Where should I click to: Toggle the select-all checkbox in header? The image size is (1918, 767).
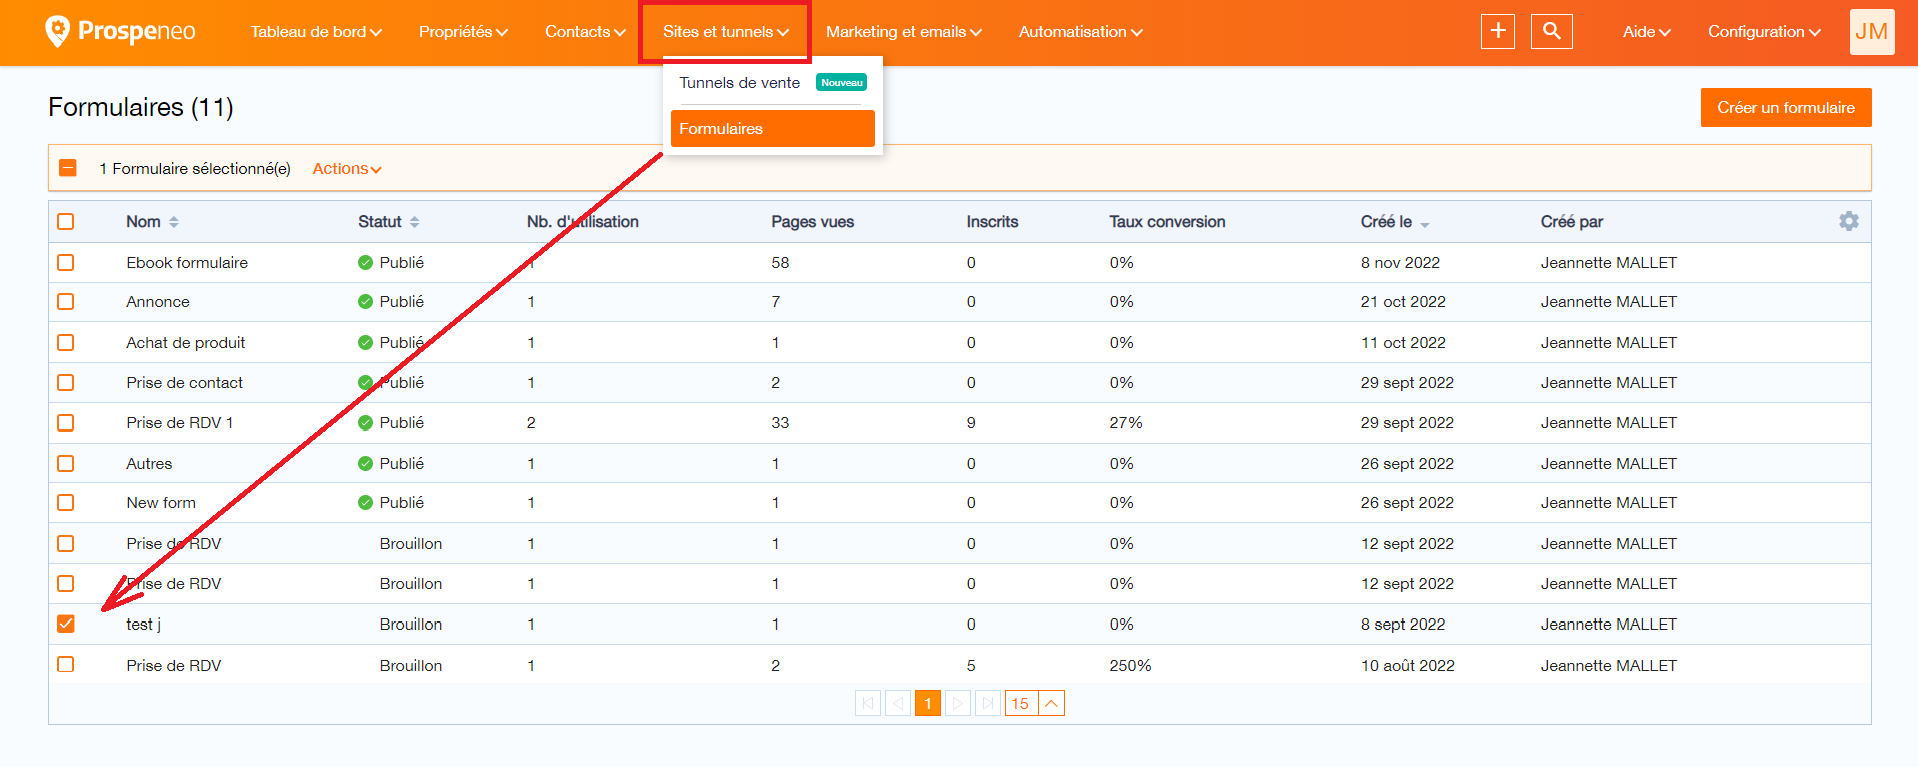coord(66,221)
